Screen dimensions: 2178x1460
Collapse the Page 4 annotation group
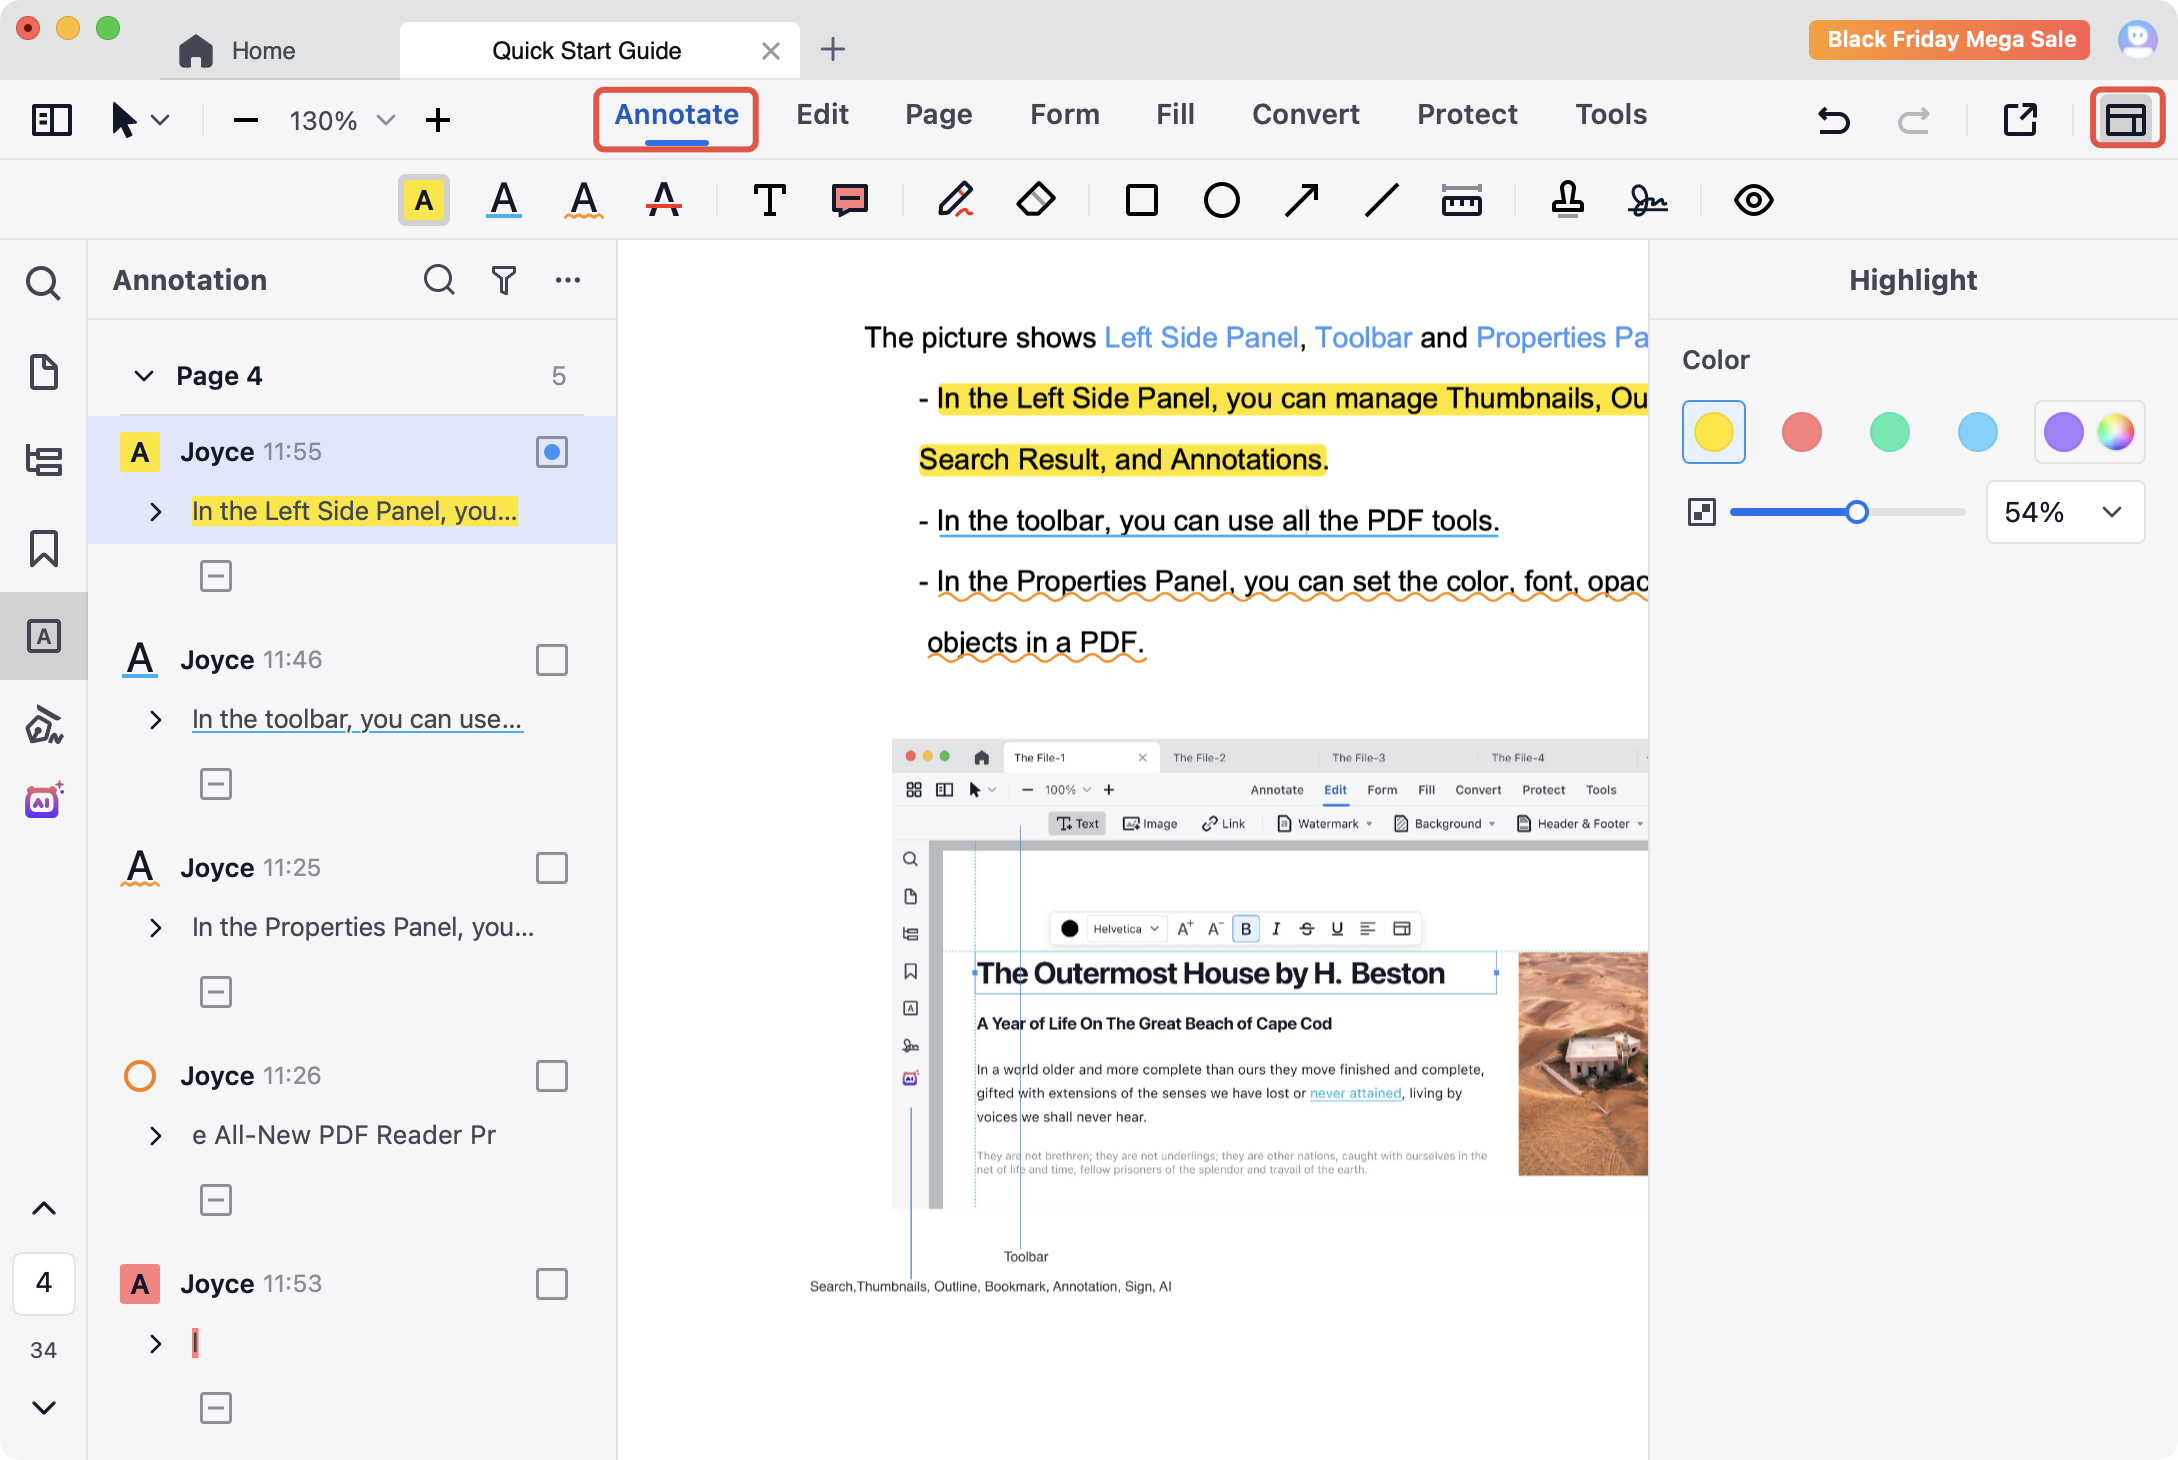coord(144,376)
